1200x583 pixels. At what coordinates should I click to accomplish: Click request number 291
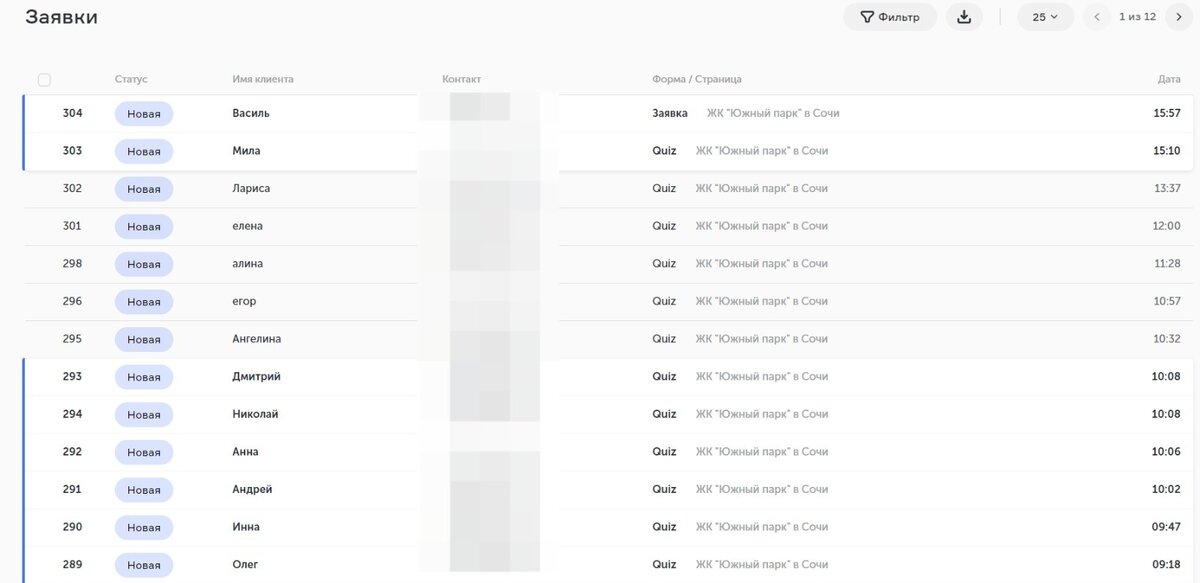pos(72,490)
